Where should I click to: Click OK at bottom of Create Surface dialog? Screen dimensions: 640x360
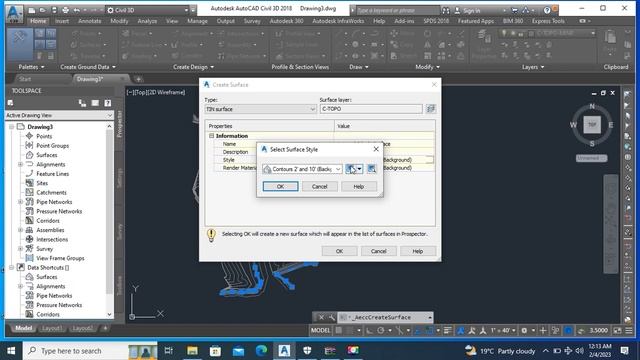coord(339,251)
